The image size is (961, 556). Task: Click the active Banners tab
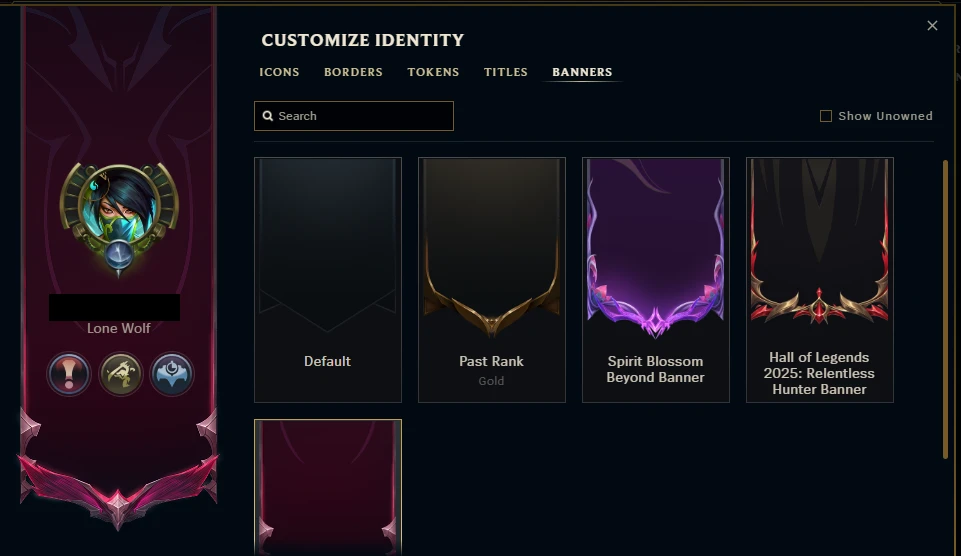coord(582,72)
